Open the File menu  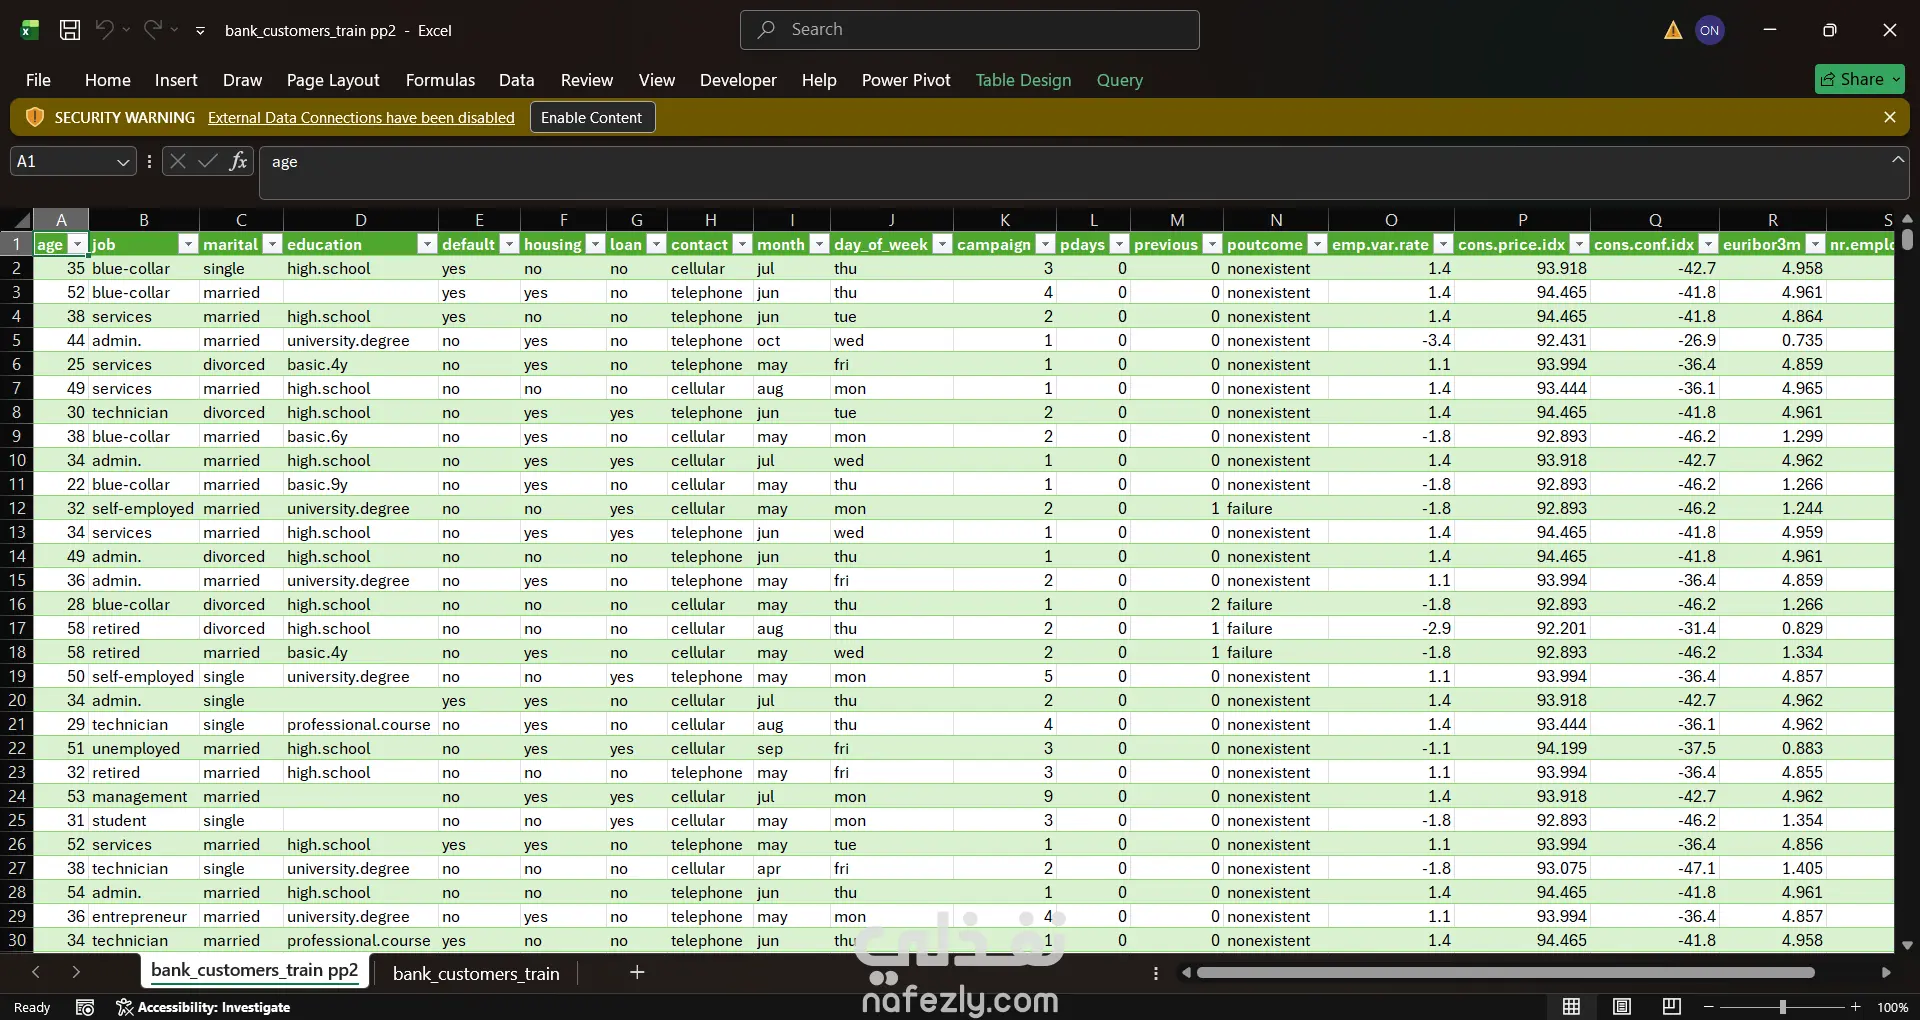click(x=38, y=80)
